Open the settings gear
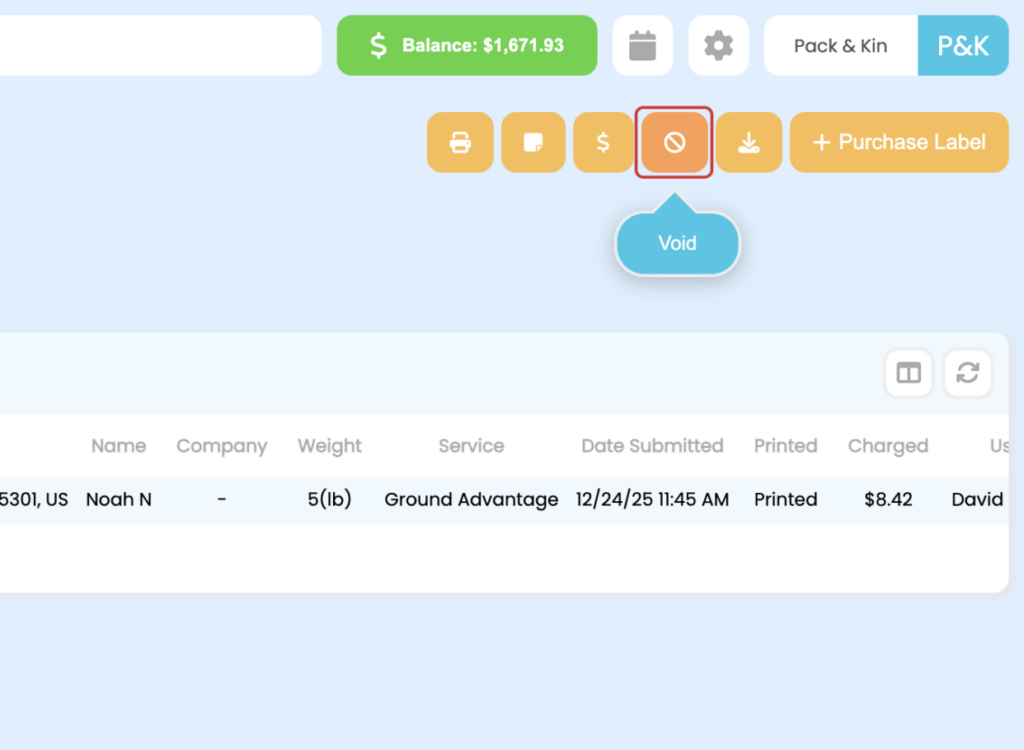This screenshot has width=1024, height=750. point(718,45)
